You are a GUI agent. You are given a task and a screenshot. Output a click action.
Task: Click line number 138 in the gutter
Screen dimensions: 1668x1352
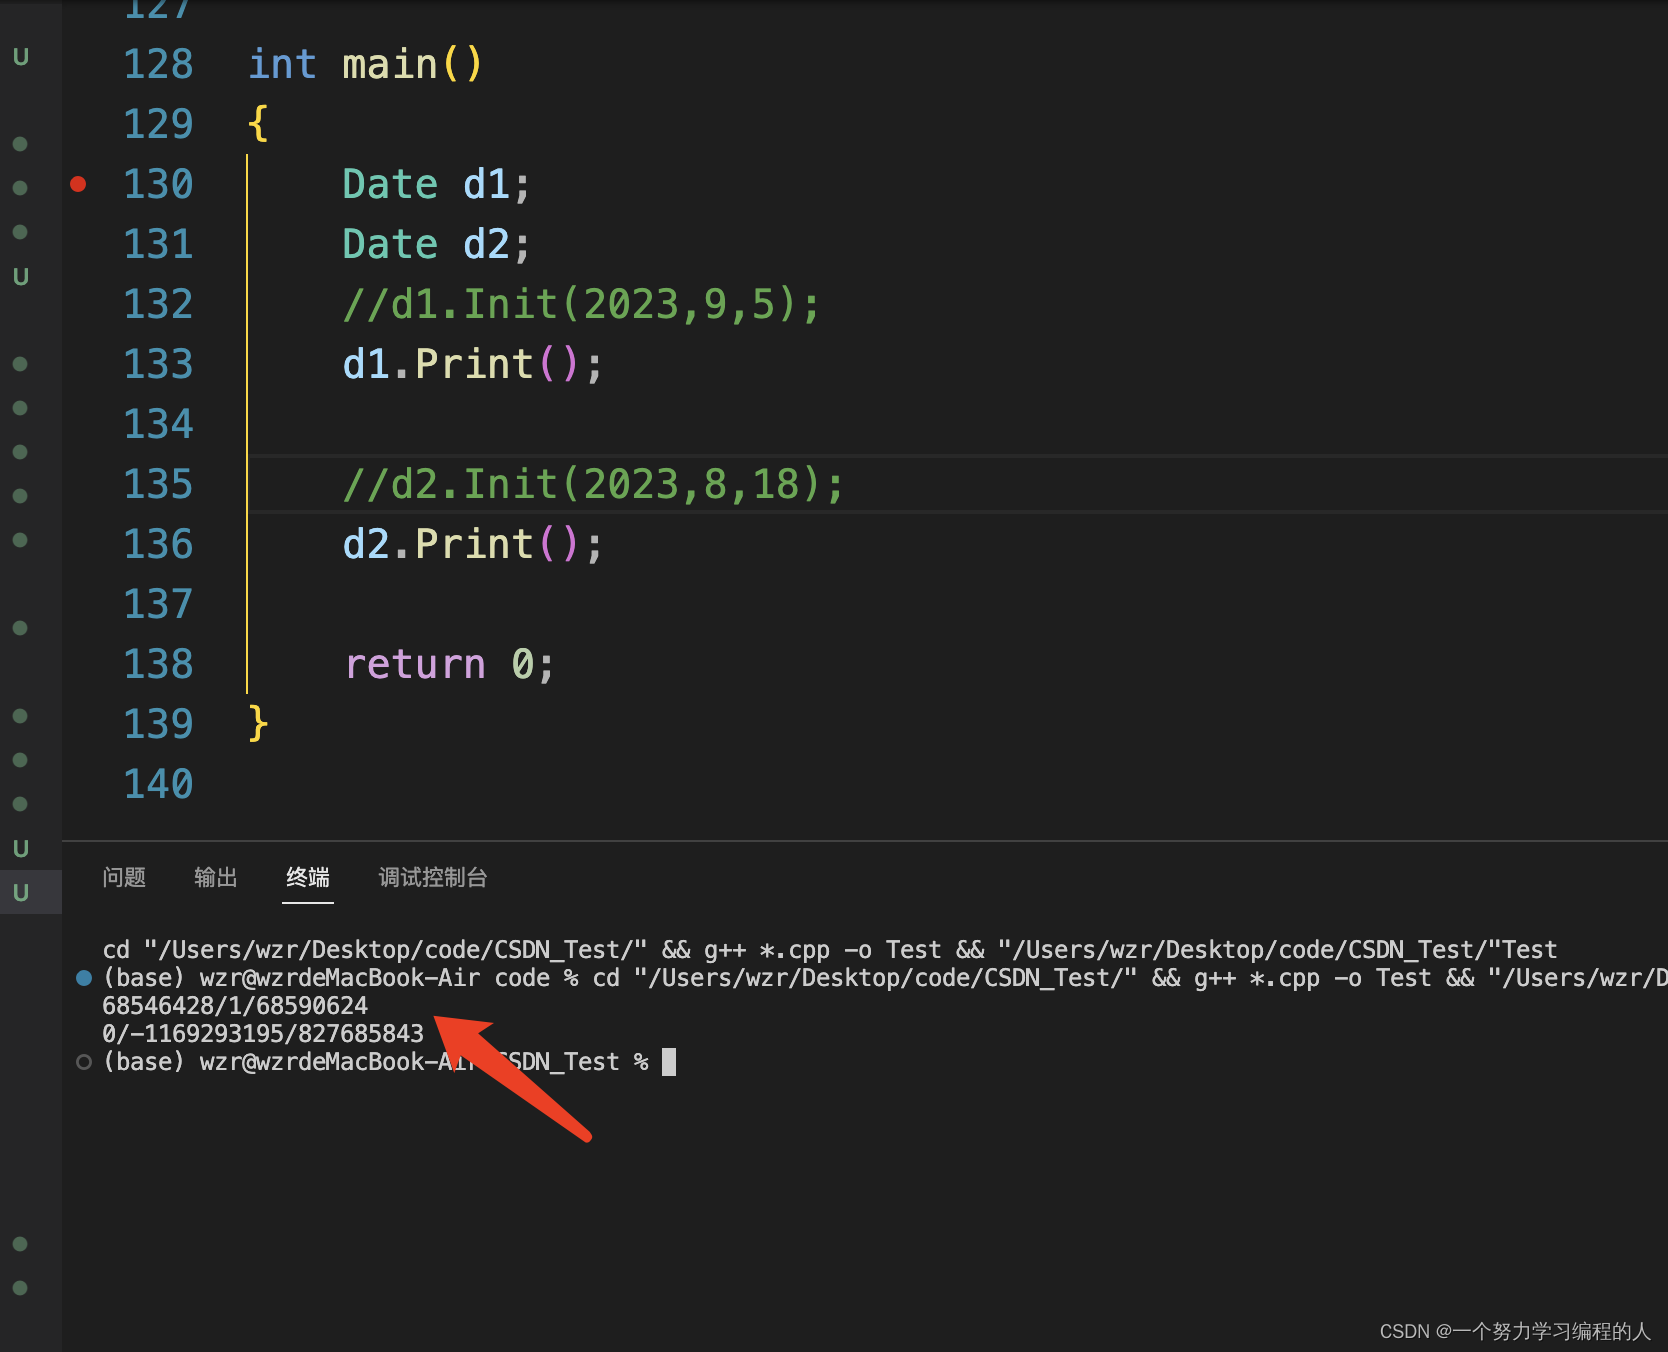click(x=158, y=664)
